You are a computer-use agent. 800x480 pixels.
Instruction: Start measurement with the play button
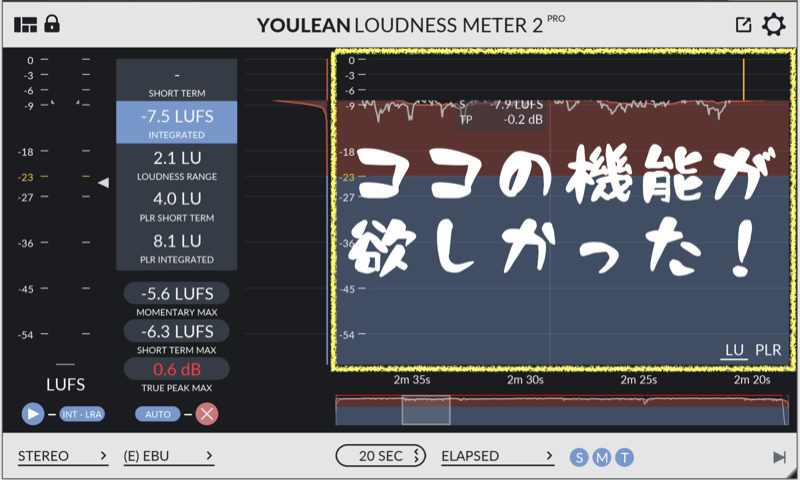click(x=33, y=414)
